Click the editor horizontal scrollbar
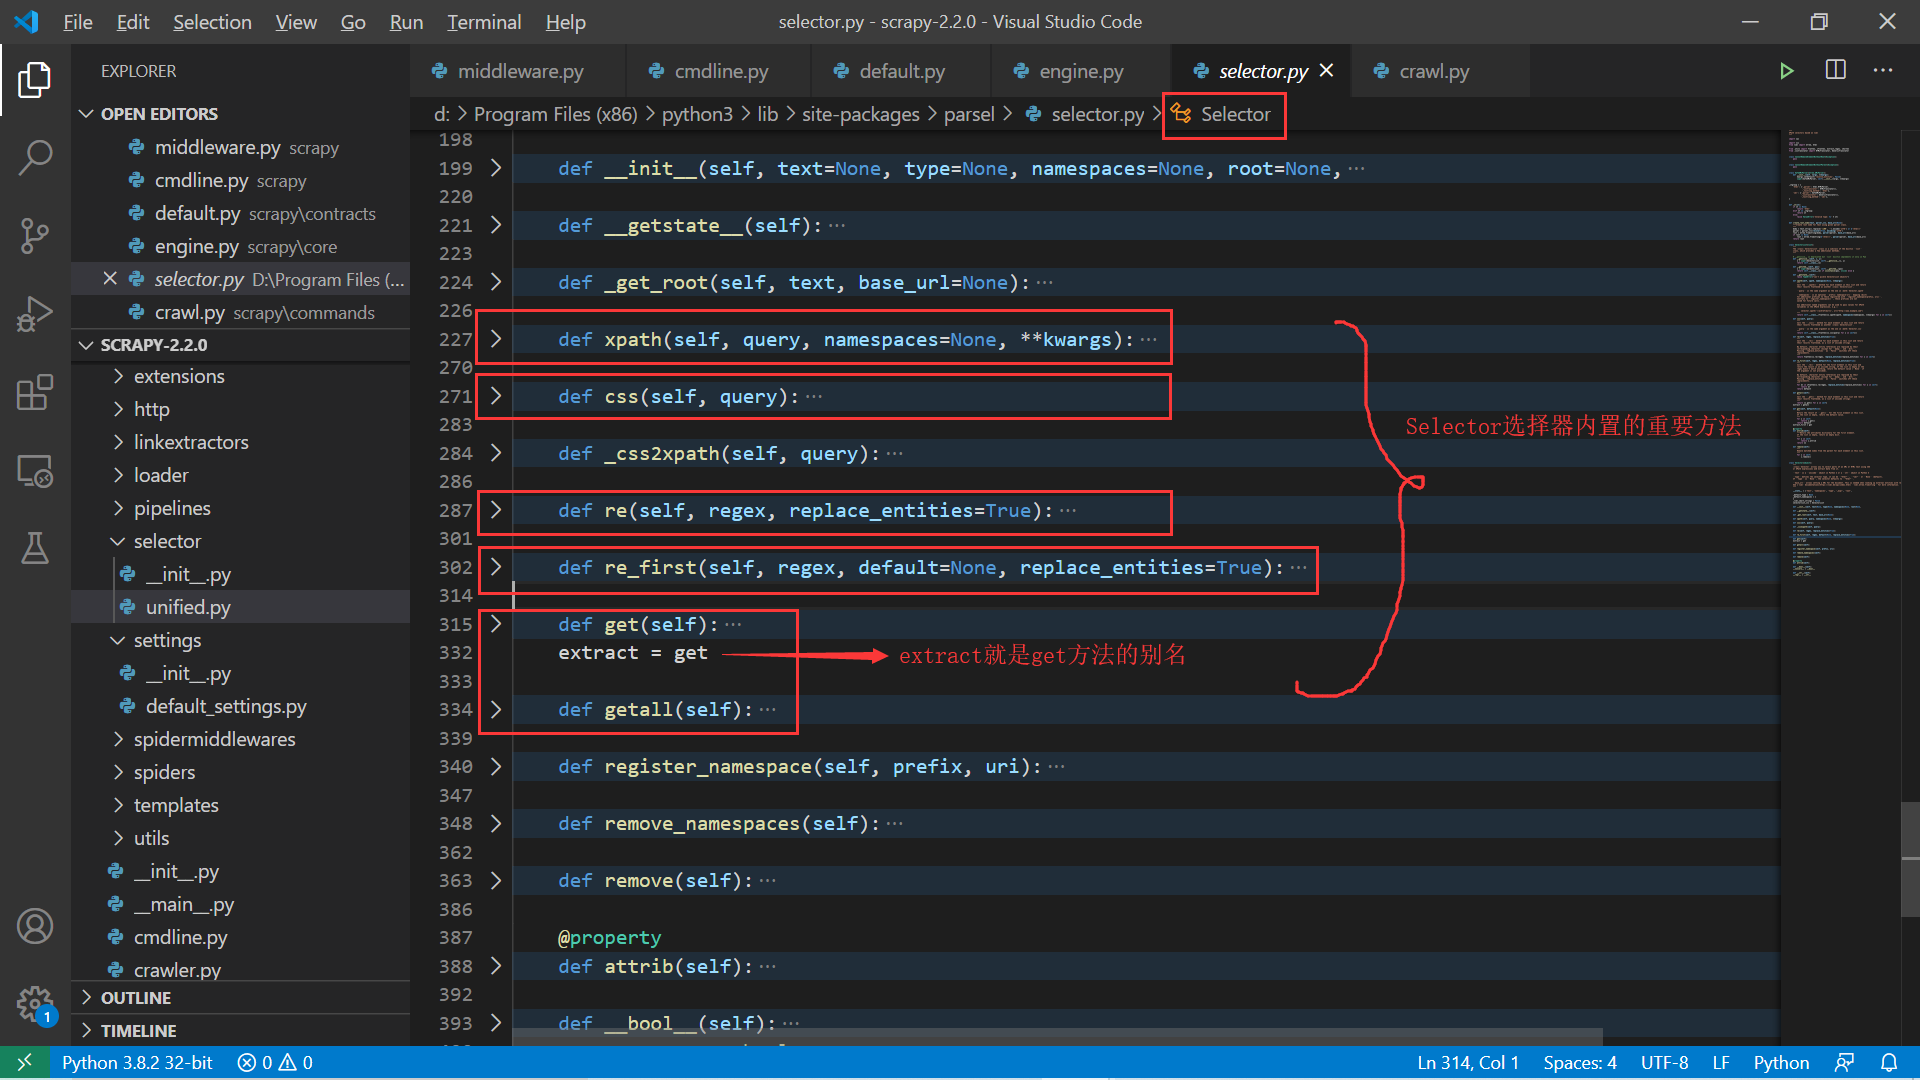 (1058, 1037)
